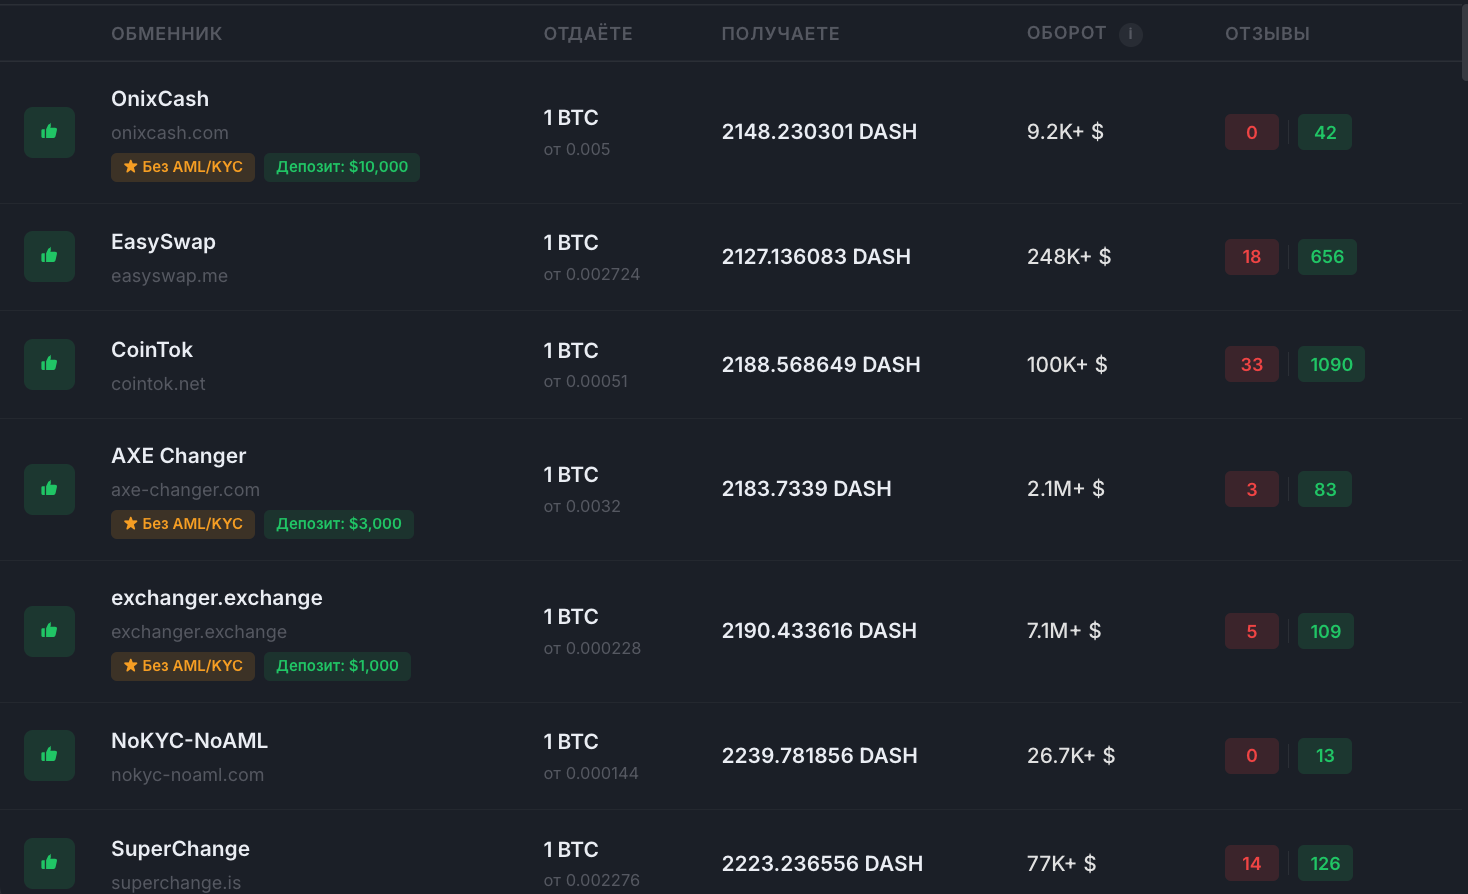Select the thumbs-up icon for NoKYC-NoAML
Screen dimensions: 1468x894
(49, 755)
